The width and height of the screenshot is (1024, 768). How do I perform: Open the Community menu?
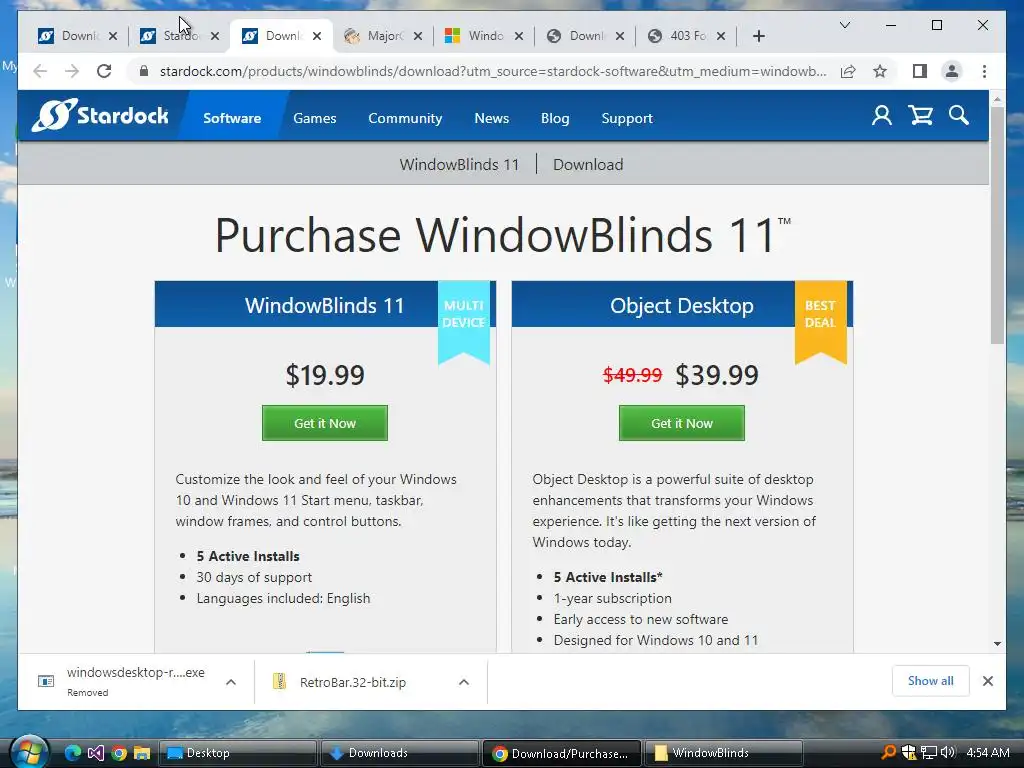(x=405, y=118)
